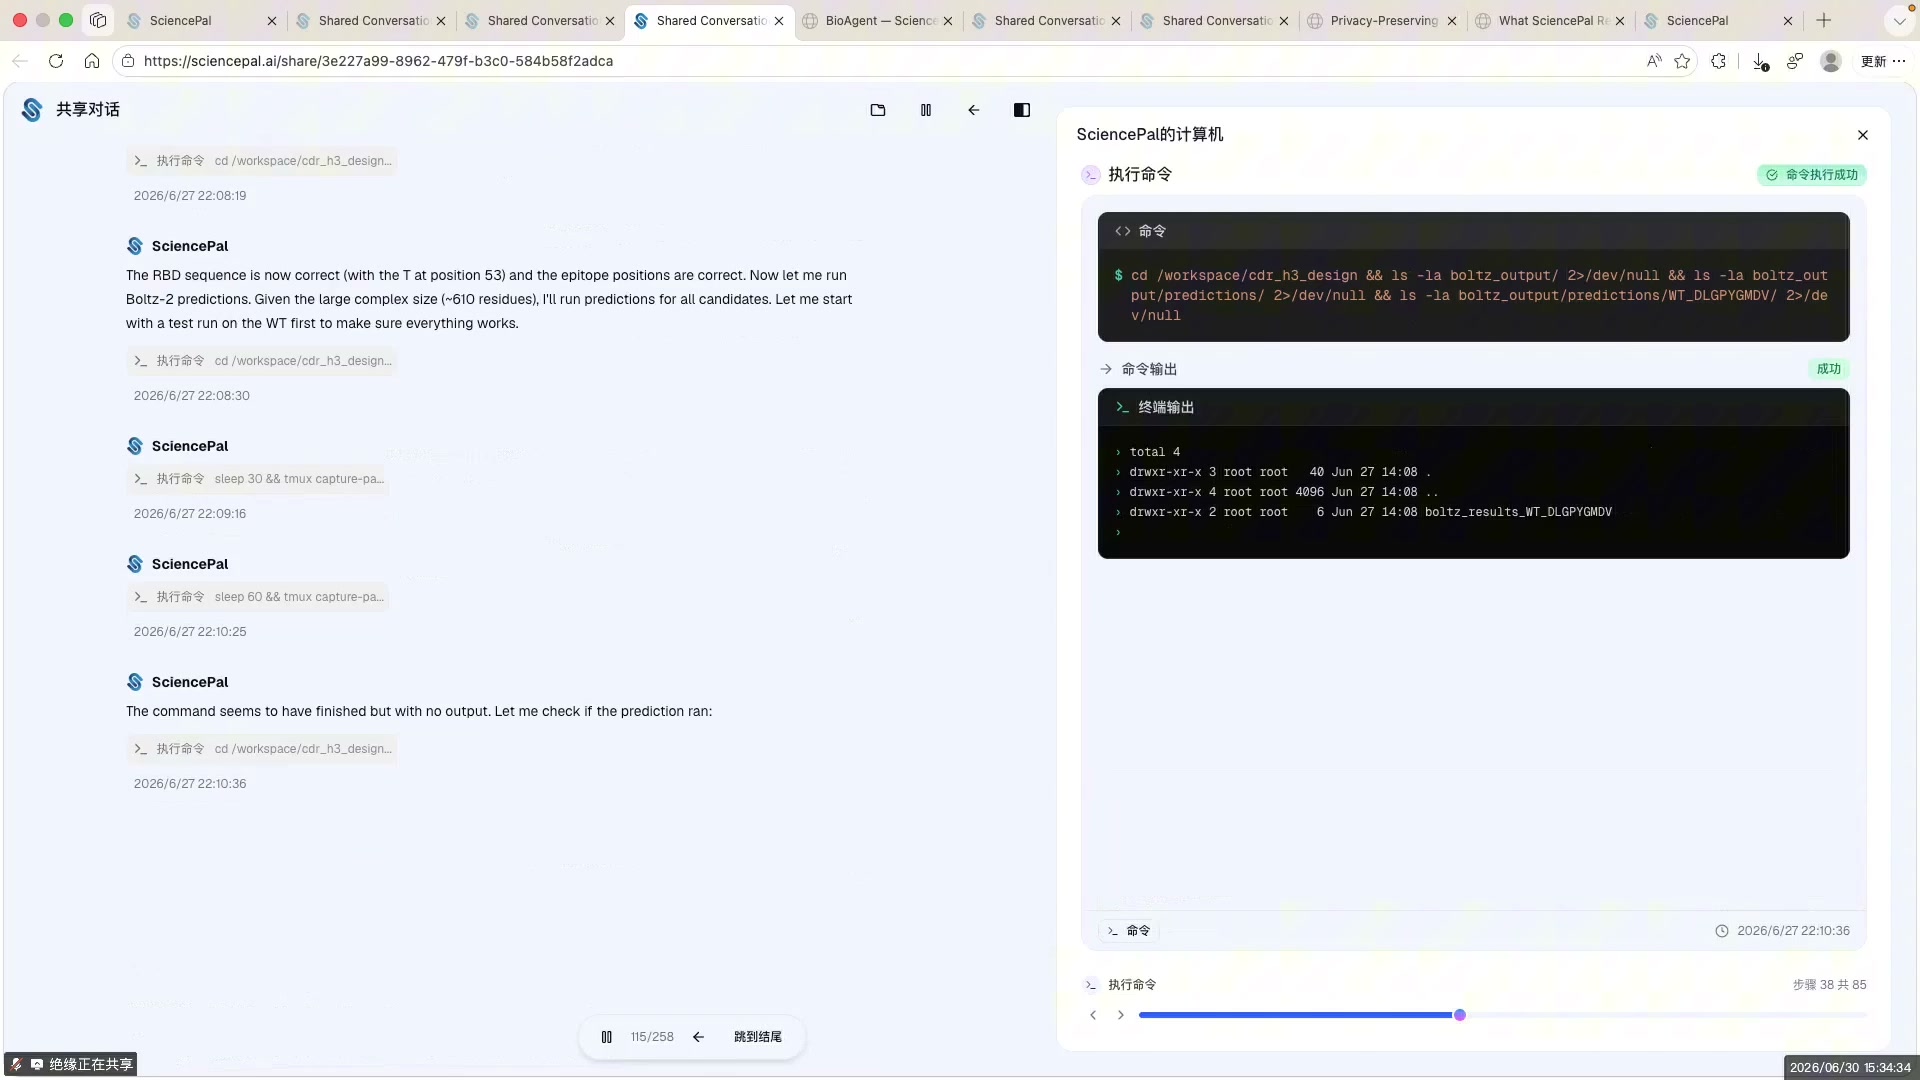Open the sleep 60 && tmux command chip
The image size is (1920, 1080).
click(x=258, y=597)
